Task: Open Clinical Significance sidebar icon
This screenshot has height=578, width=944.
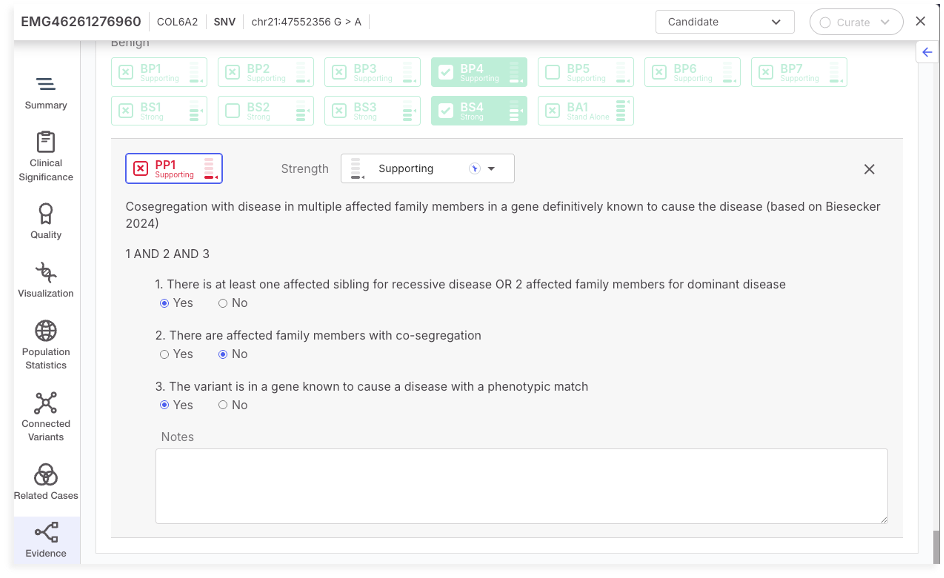Action: (46, 156)
